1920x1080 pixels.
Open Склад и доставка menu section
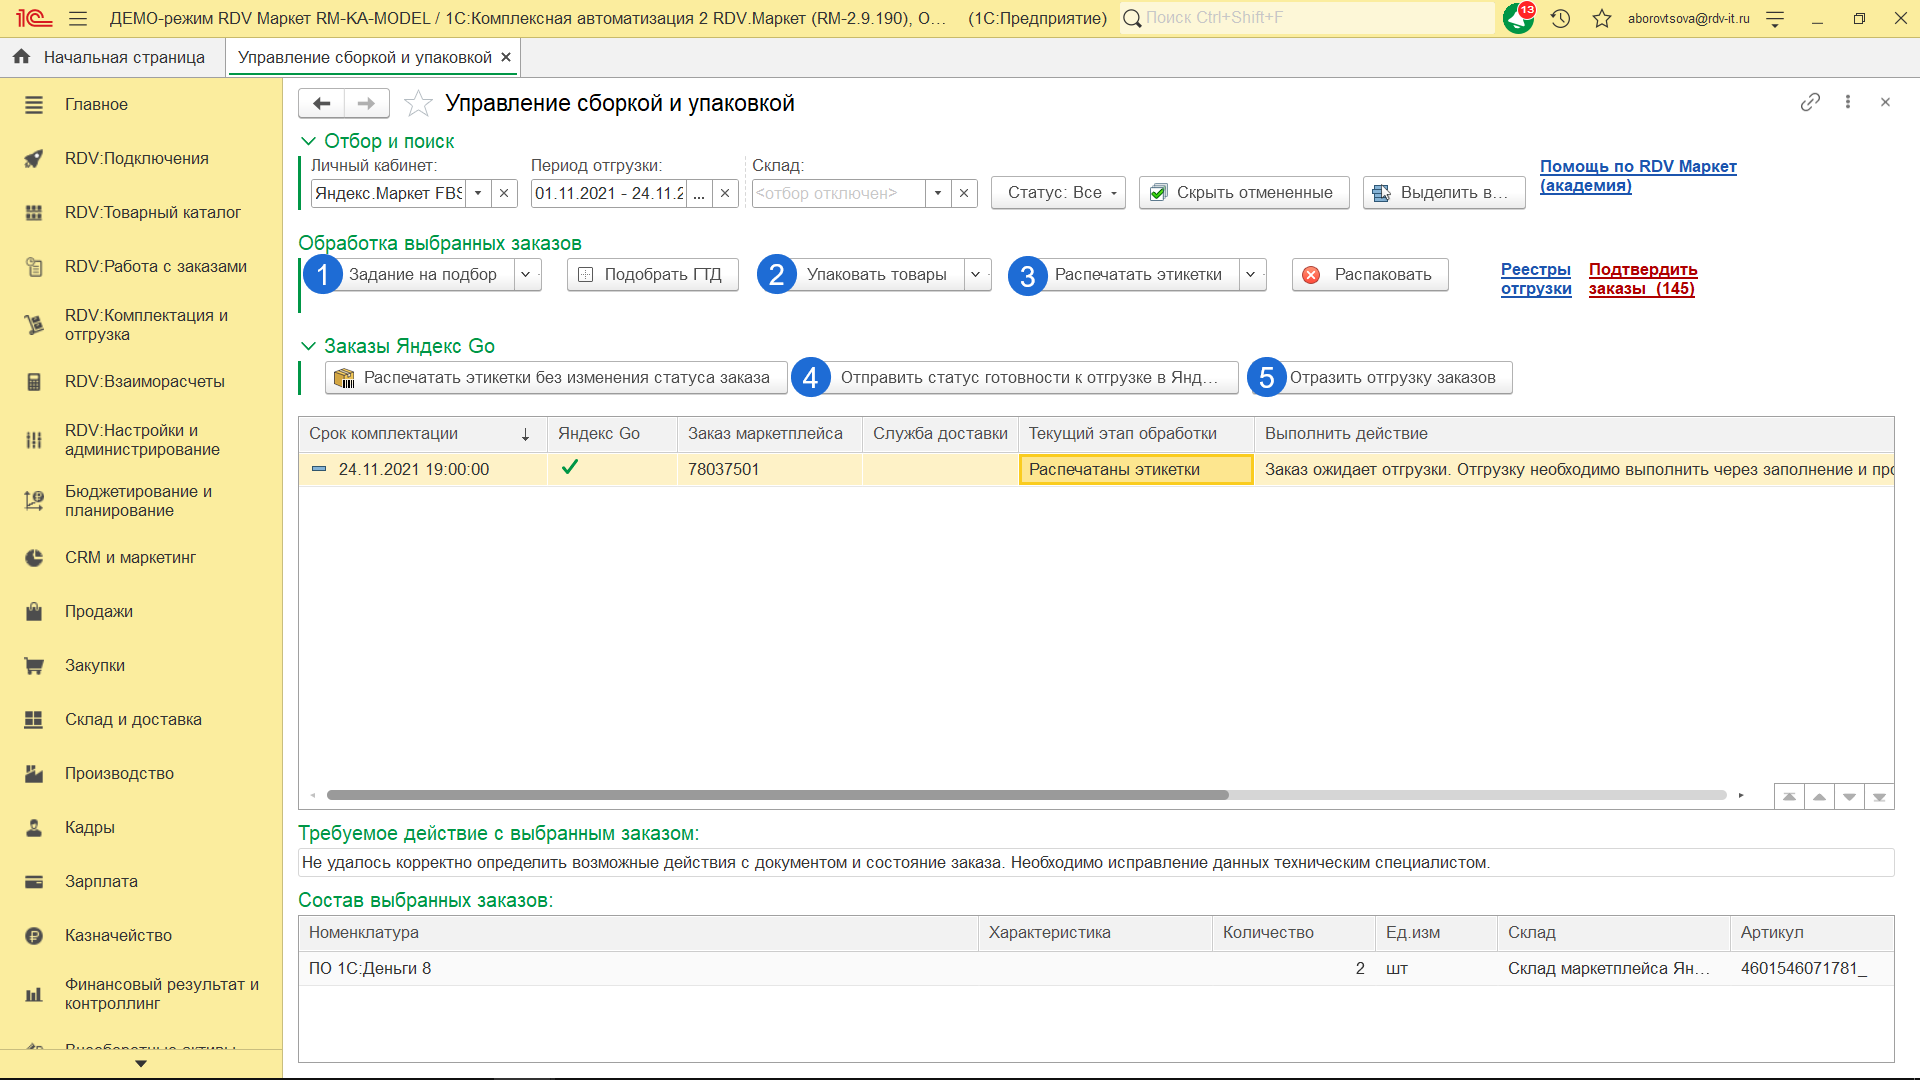[133, 719]
